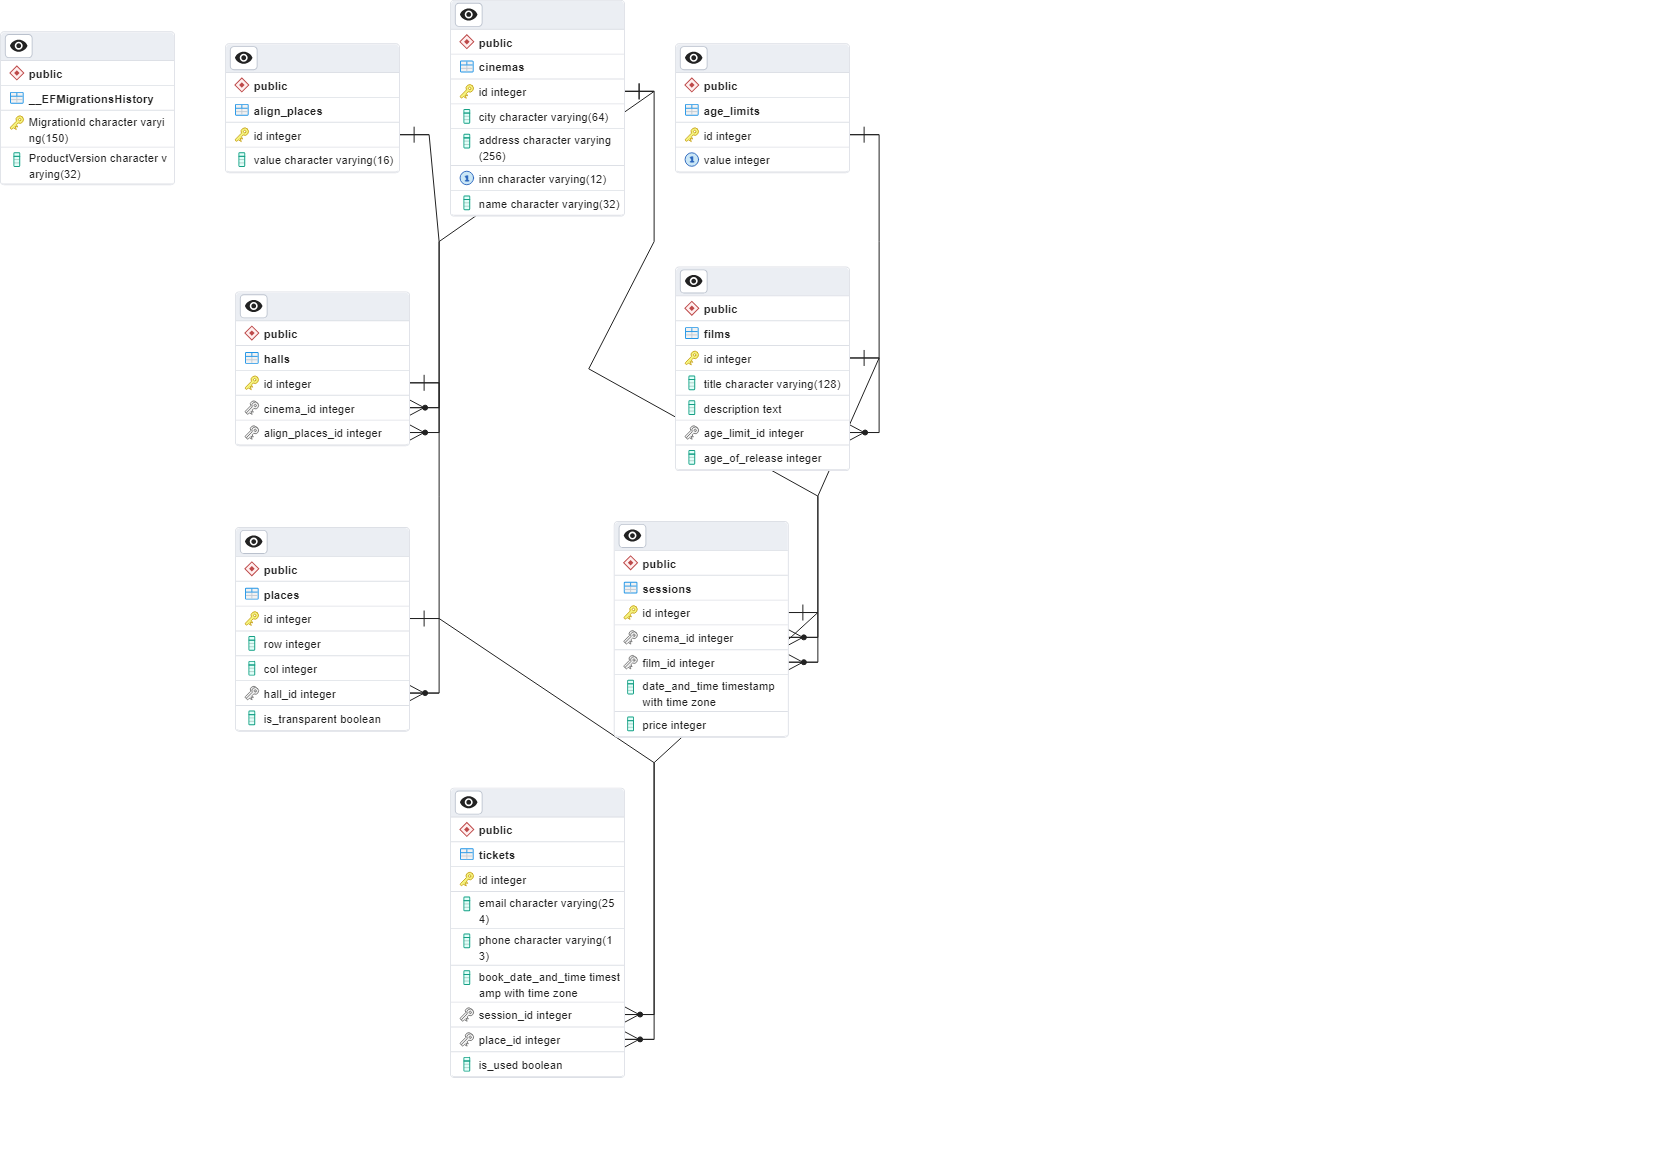
Task: Click primary key icon of cinemas id
Action: click(x=466, y=92)
